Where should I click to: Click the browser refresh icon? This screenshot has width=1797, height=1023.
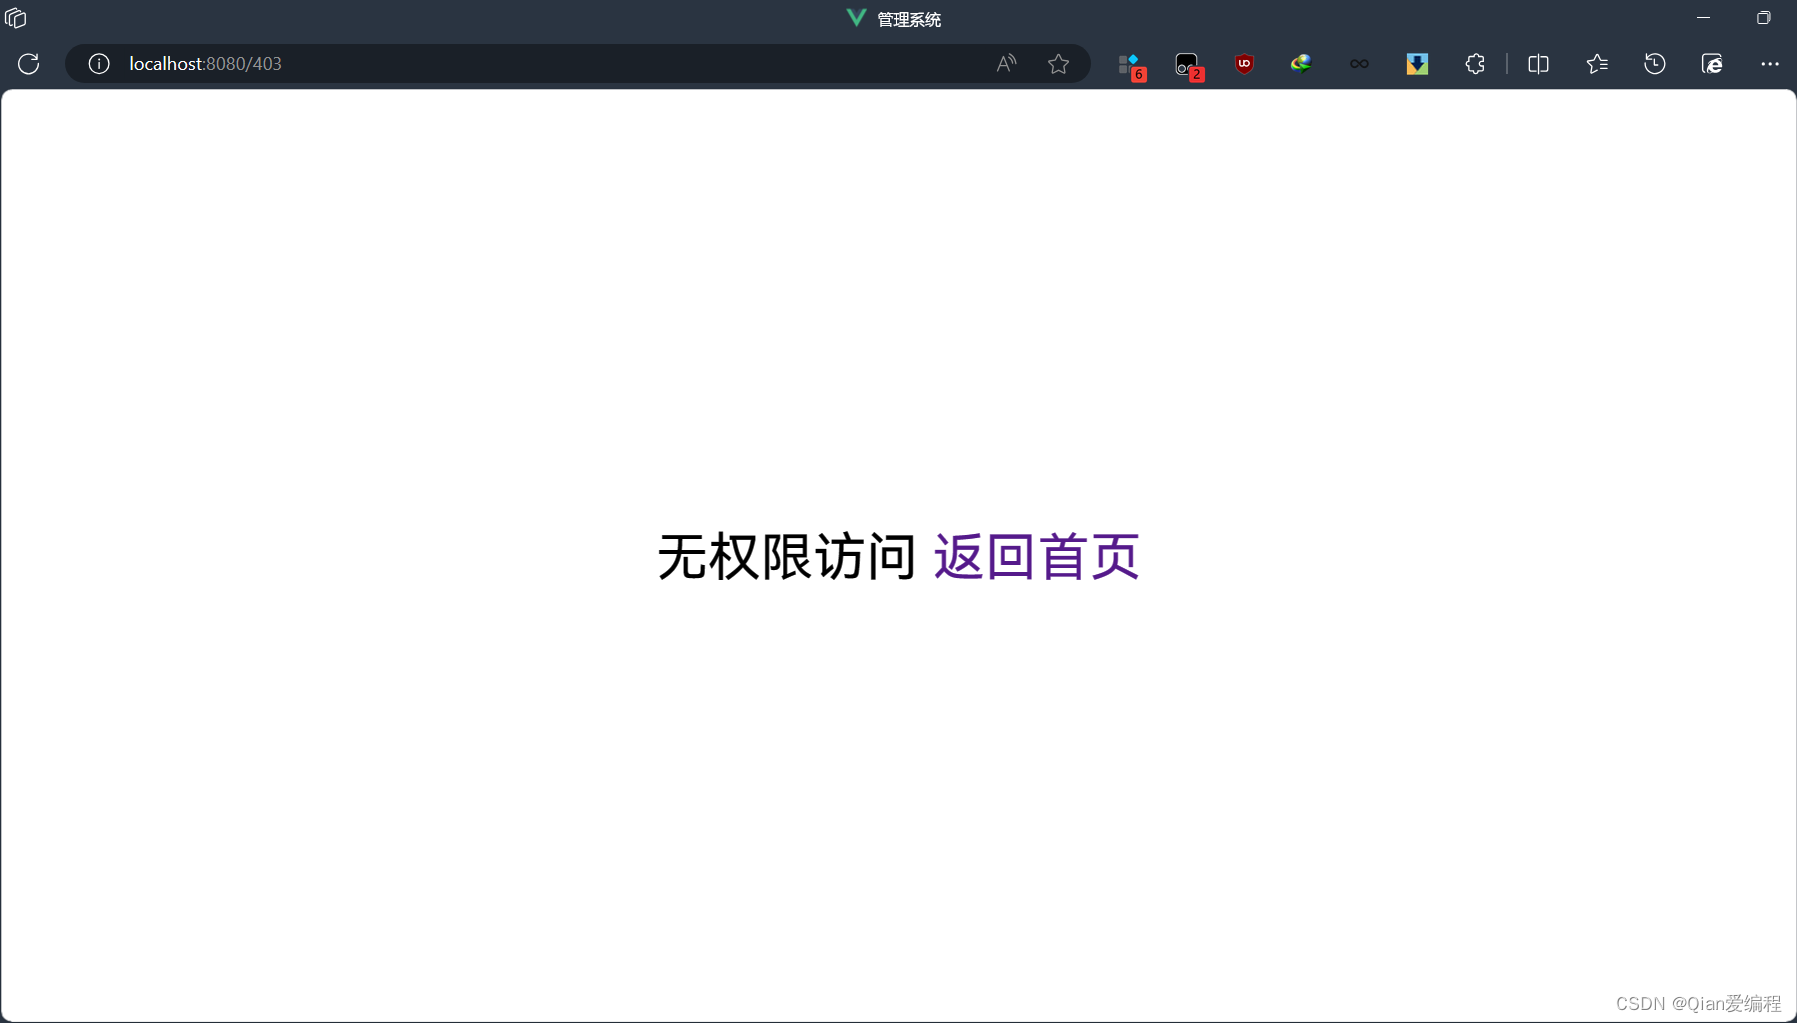click(28, 64)
